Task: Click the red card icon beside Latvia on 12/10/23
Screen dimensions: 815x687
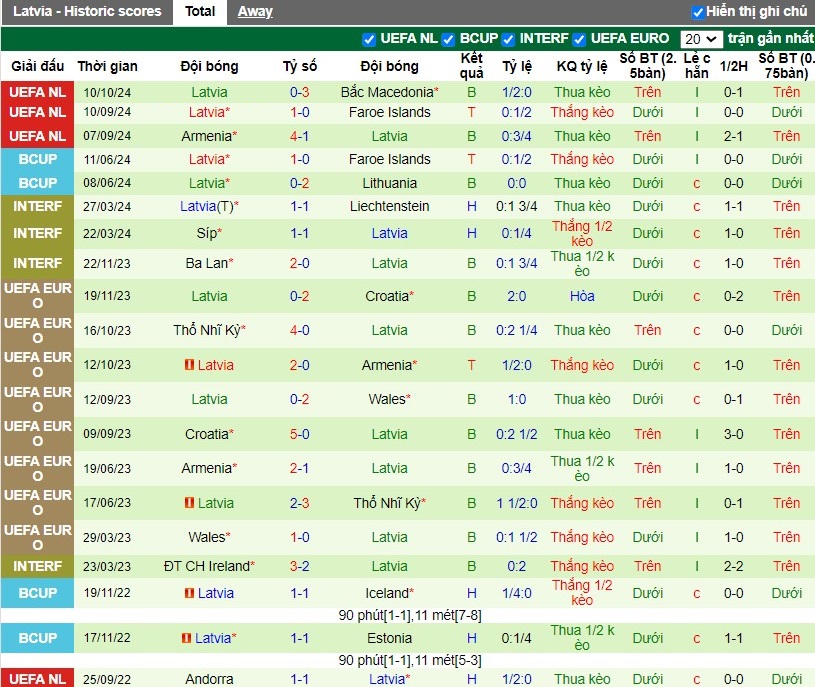Action: click(189, 365)
